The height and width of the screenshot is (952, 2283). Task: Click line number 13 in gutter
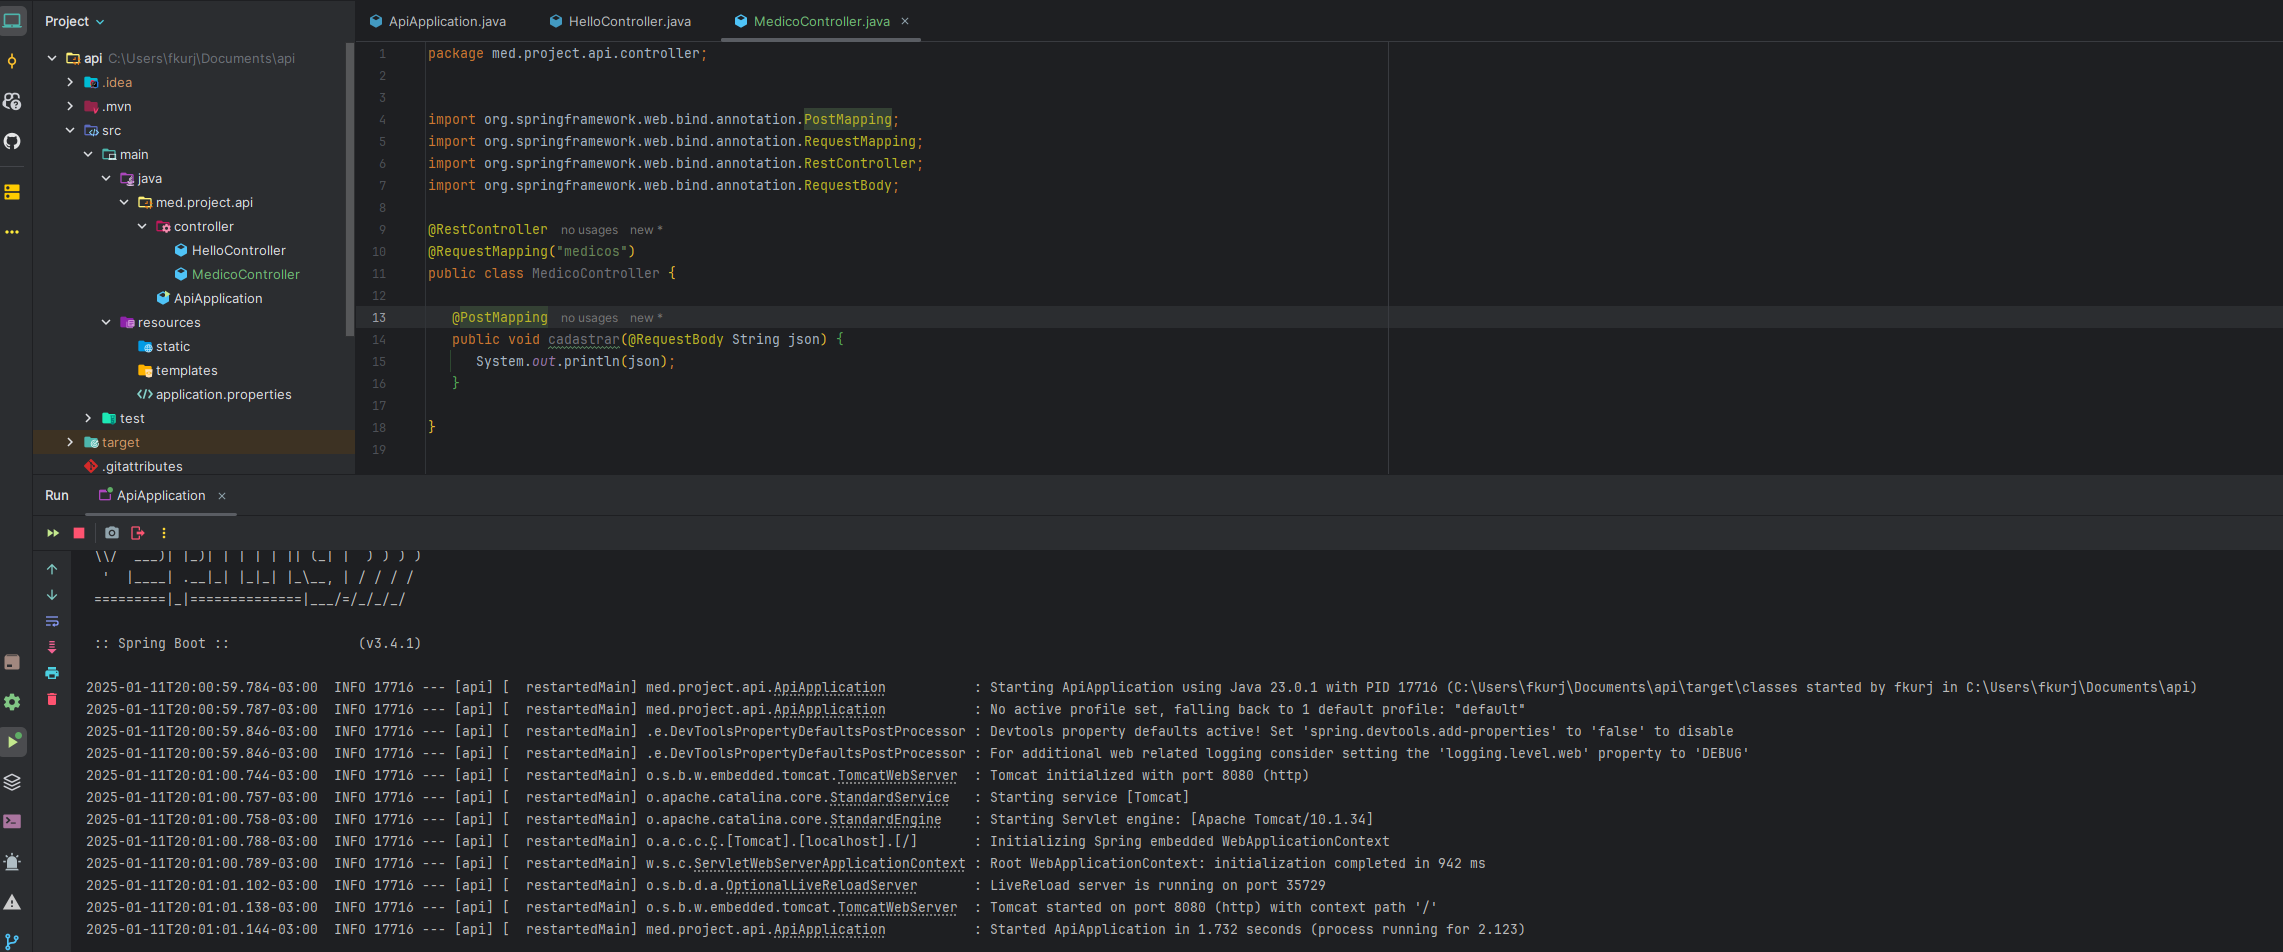tap(379, 317)
